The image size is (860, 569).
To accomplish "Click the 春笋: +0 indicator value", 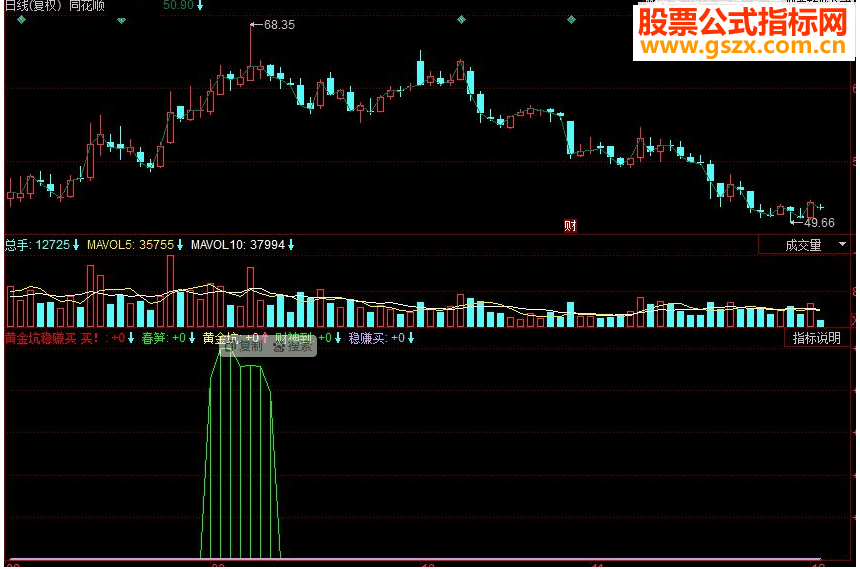I will click(x=168, y=339).
